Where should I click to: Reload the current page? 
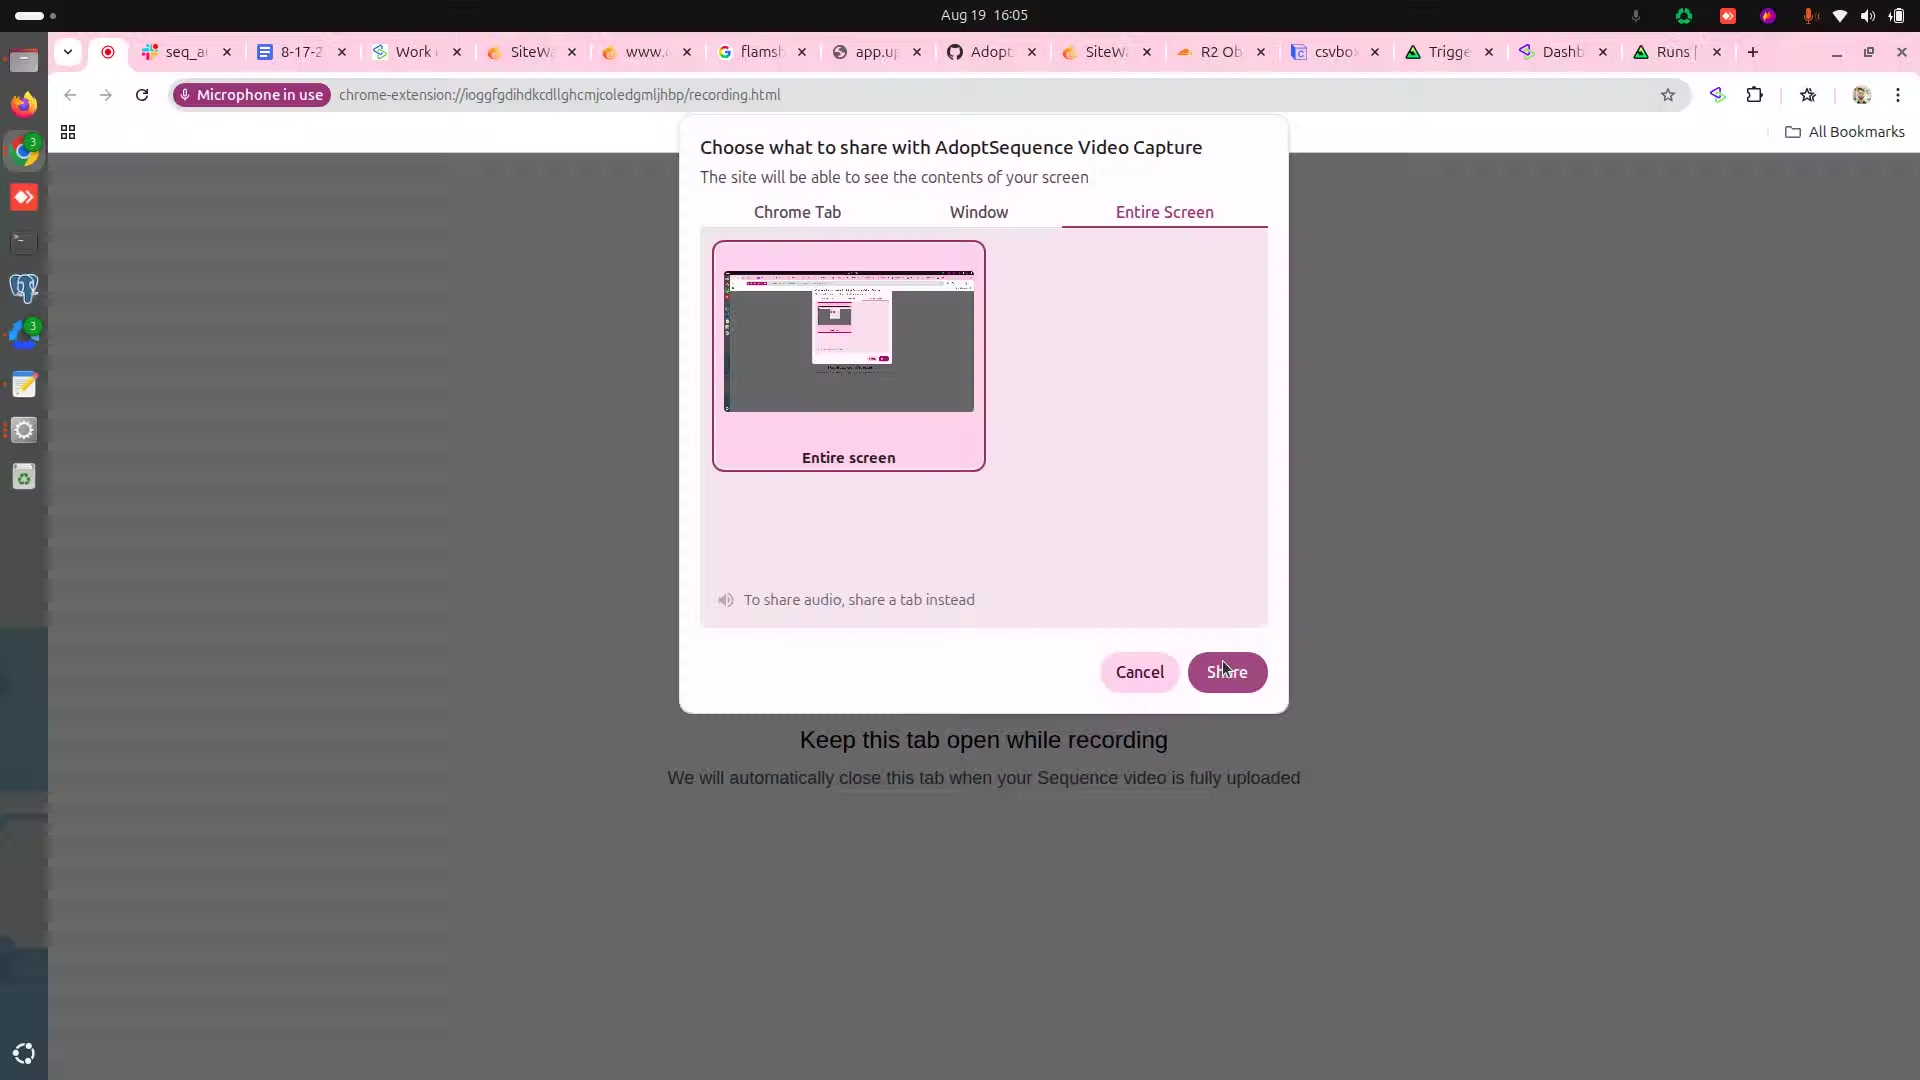[142, 95]
